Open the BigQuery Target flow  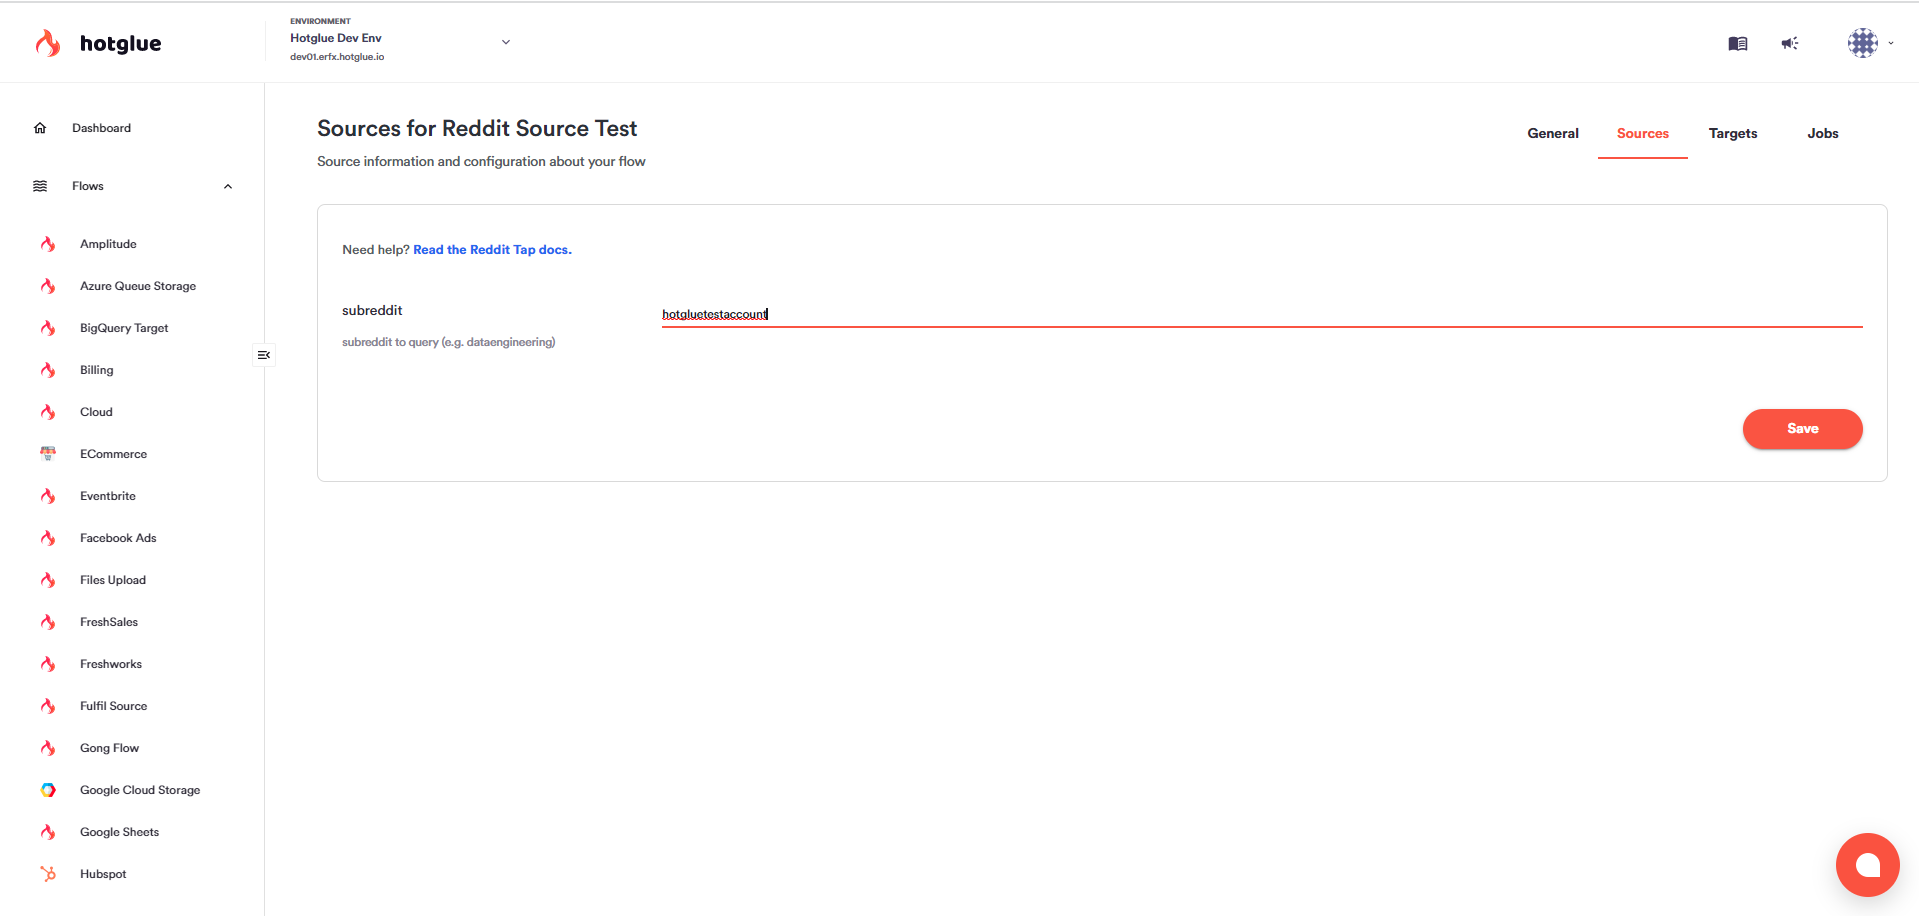124,328
